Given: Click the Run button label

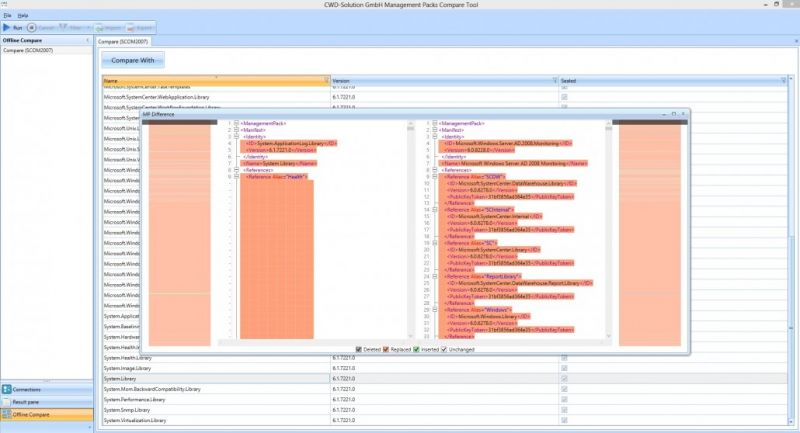Looking at the screenshot, I should (17, 28).
